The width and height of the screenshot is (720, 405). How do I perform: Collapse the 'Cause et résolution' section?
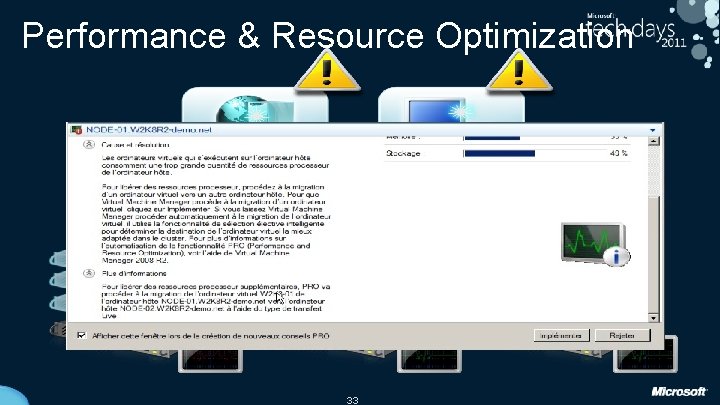(89, 145)
